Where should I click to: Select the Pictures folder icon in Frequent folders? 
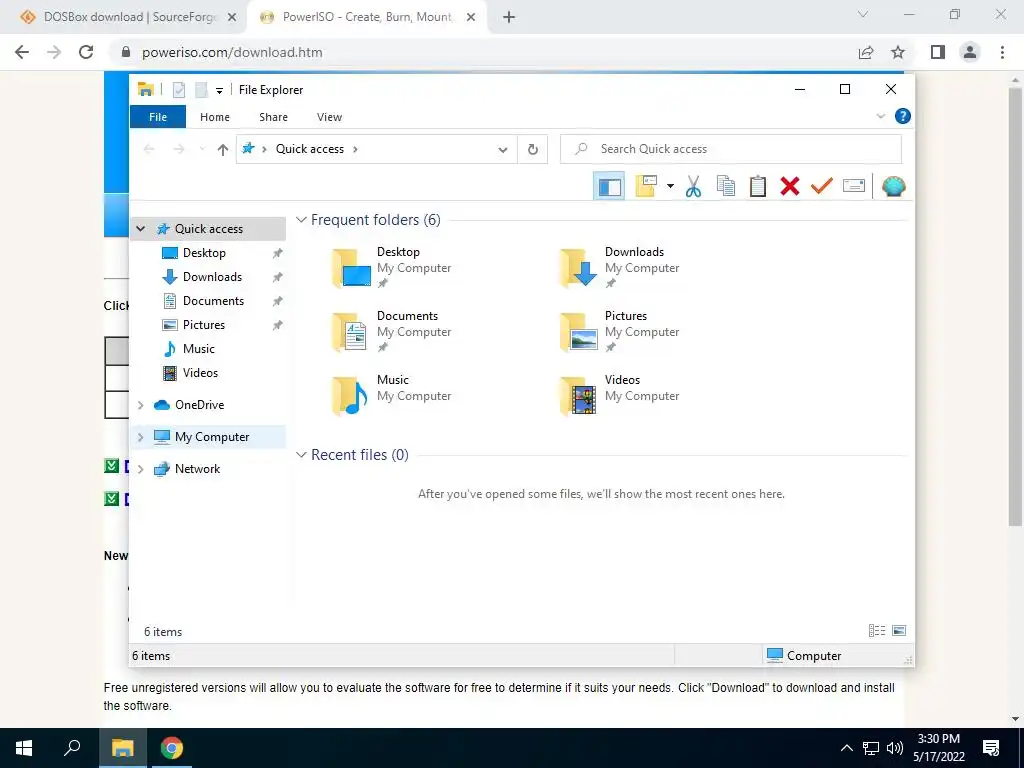tap(578, 332)
